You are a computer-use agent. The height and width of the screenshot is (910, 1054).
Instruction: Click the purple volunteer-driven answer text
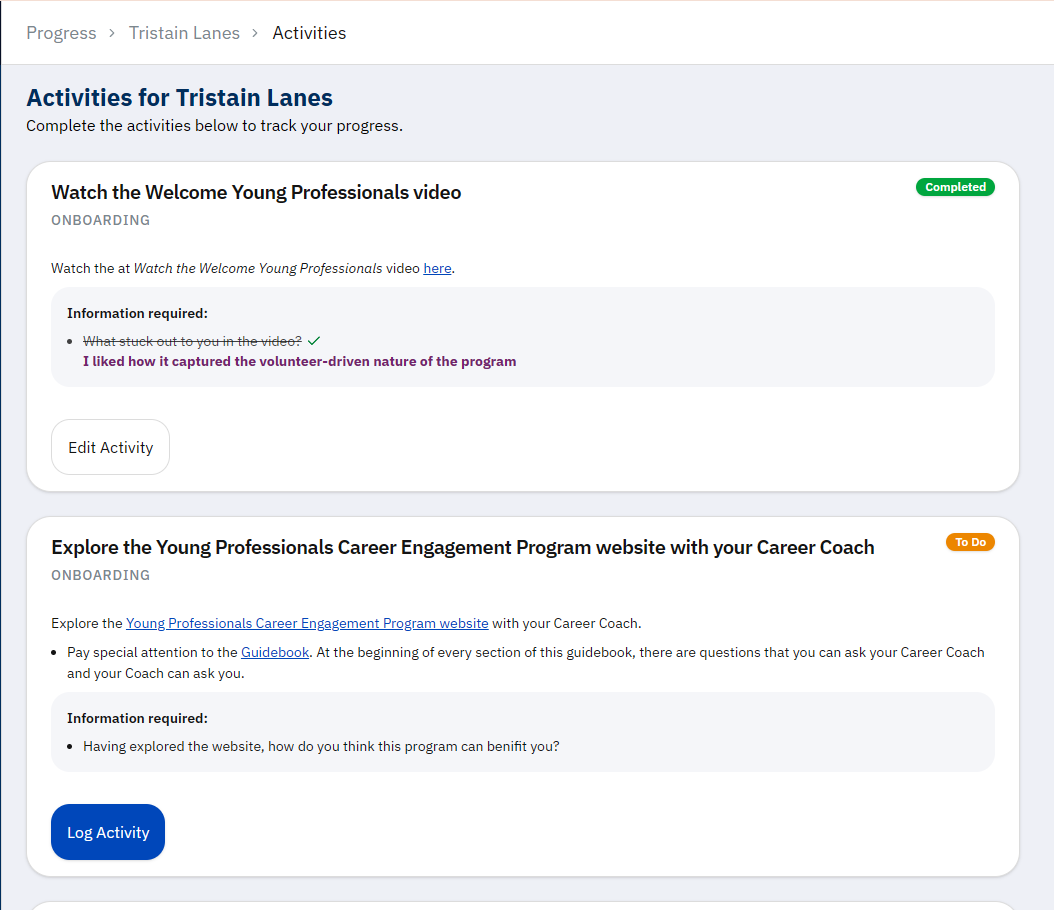coord(299,361)
